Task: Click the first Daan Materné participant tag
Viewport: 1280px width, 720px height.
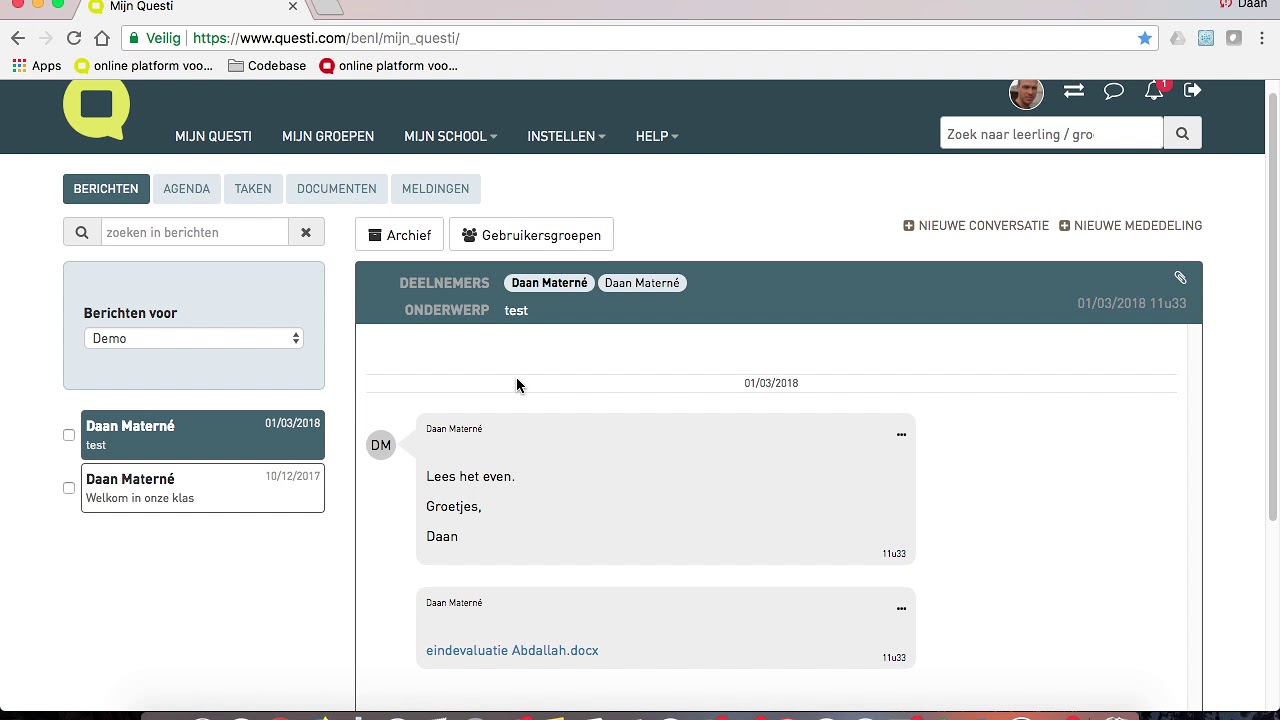Action: coord(549,283)
